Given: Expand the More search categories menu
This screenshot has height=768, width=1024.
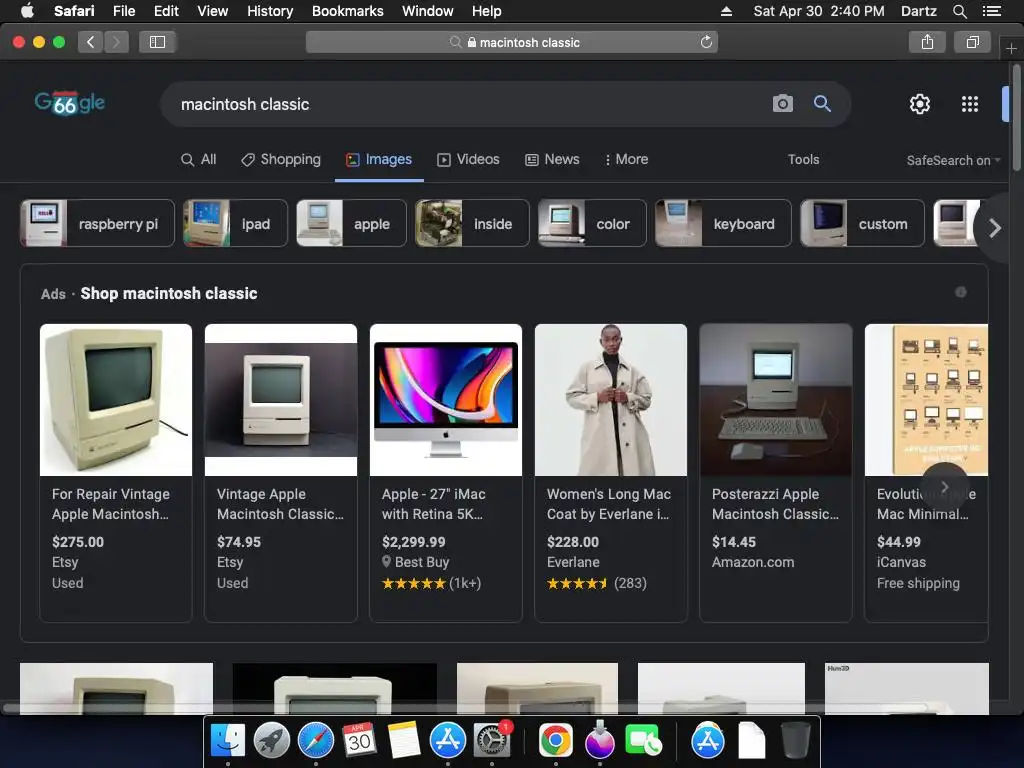Looking at the screenshot, I should tap(626, 159).
